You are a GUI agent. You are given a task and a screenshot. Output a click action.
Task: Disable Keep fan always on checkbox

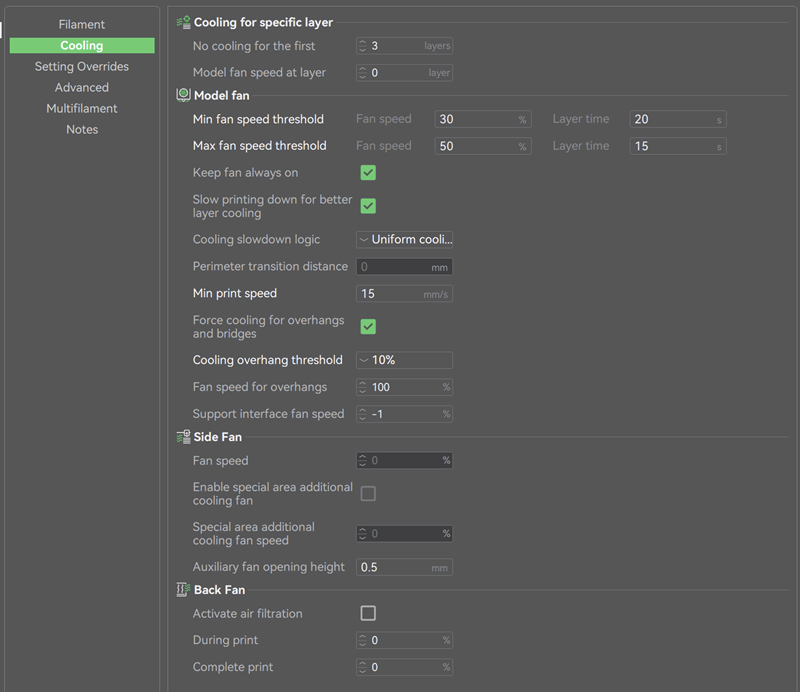click(x=368, y=173)
